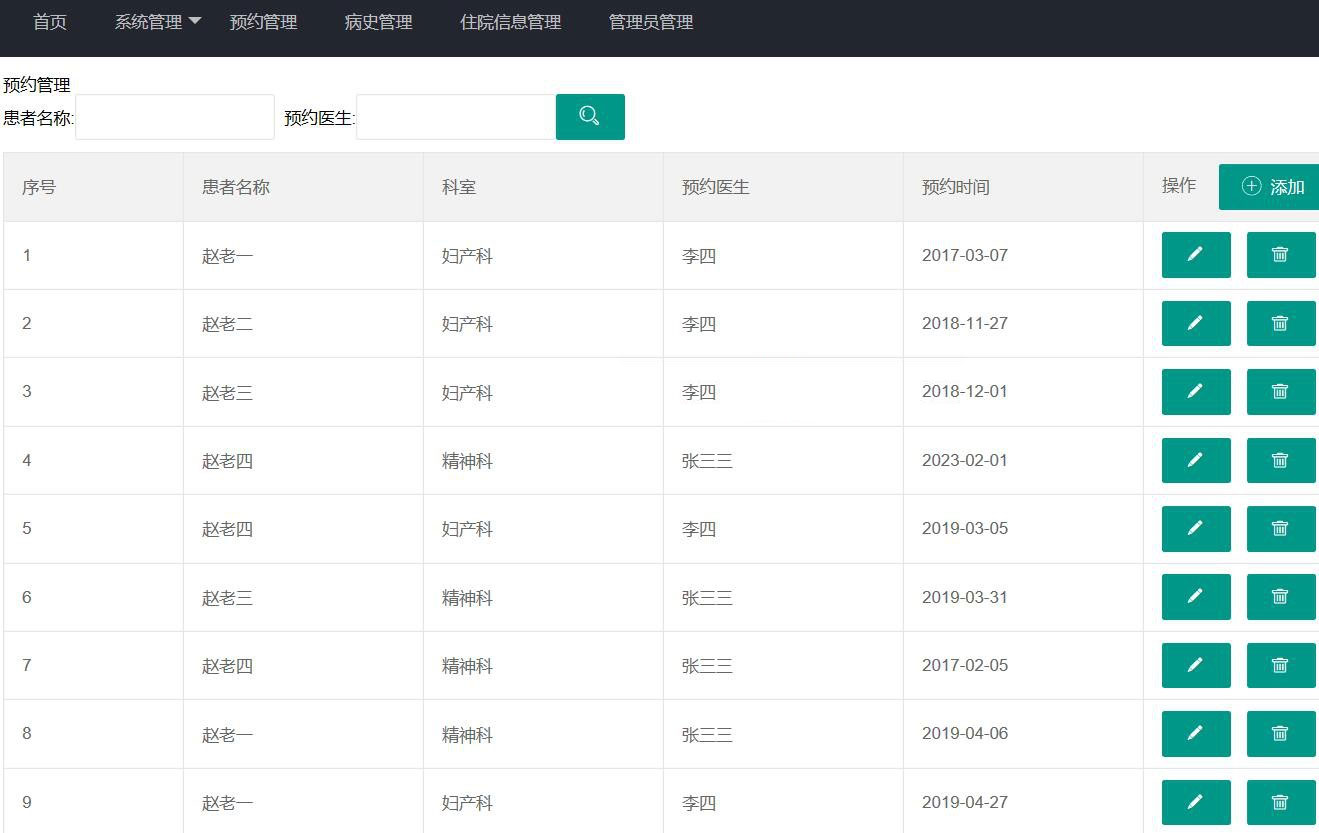The height and width of the screenshot is (833, 1319).
Task: Select the 2023-02-01 date cell in row 4
Action: coord(964,461)
